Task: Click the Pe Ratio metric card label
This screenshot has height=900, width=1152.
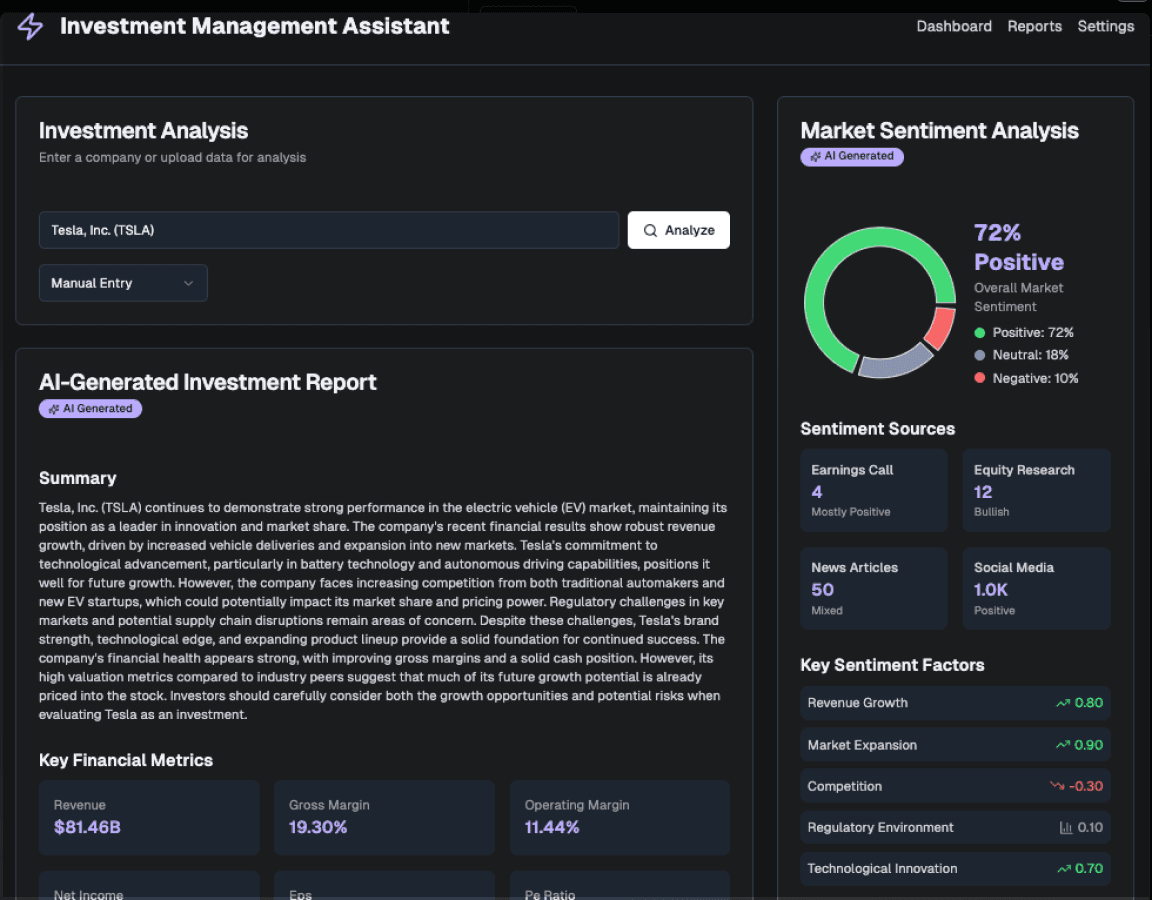Action: point(550,894)
